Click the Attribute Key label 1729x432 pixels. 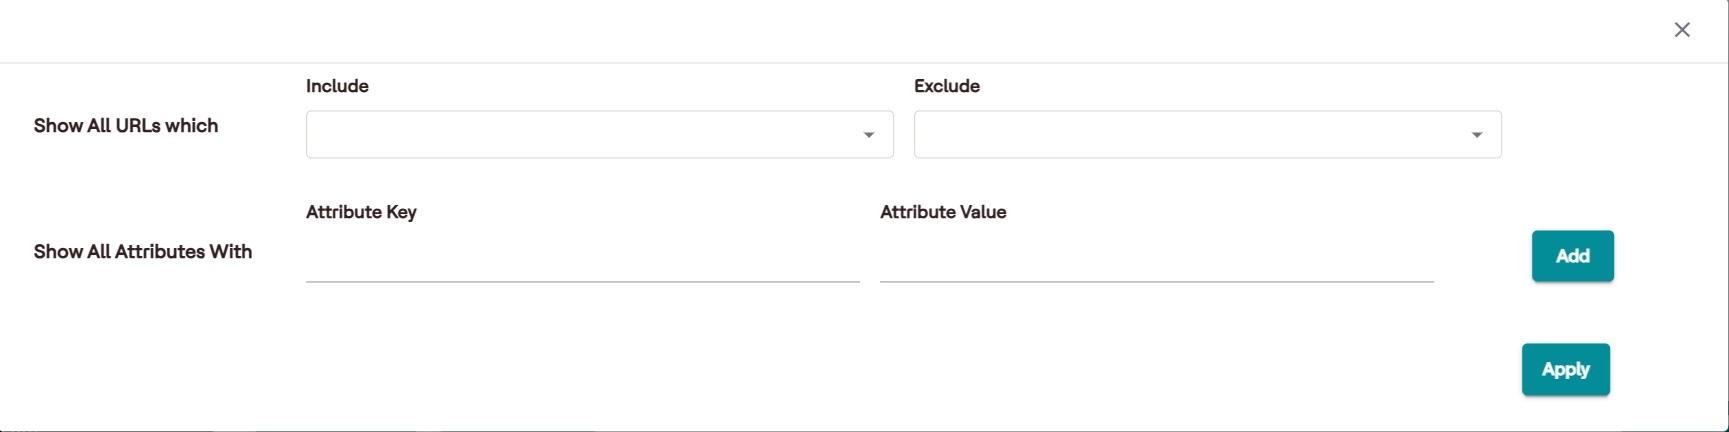pyautogui.click(x=361, y=212)
